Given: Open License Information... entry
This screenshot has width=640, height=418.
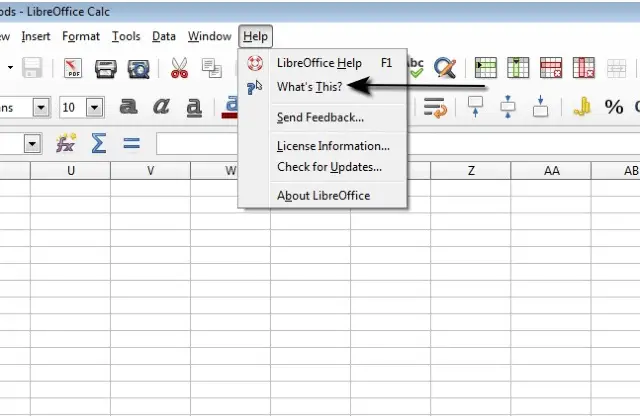Looking at the screenshot, I should 323,146.
